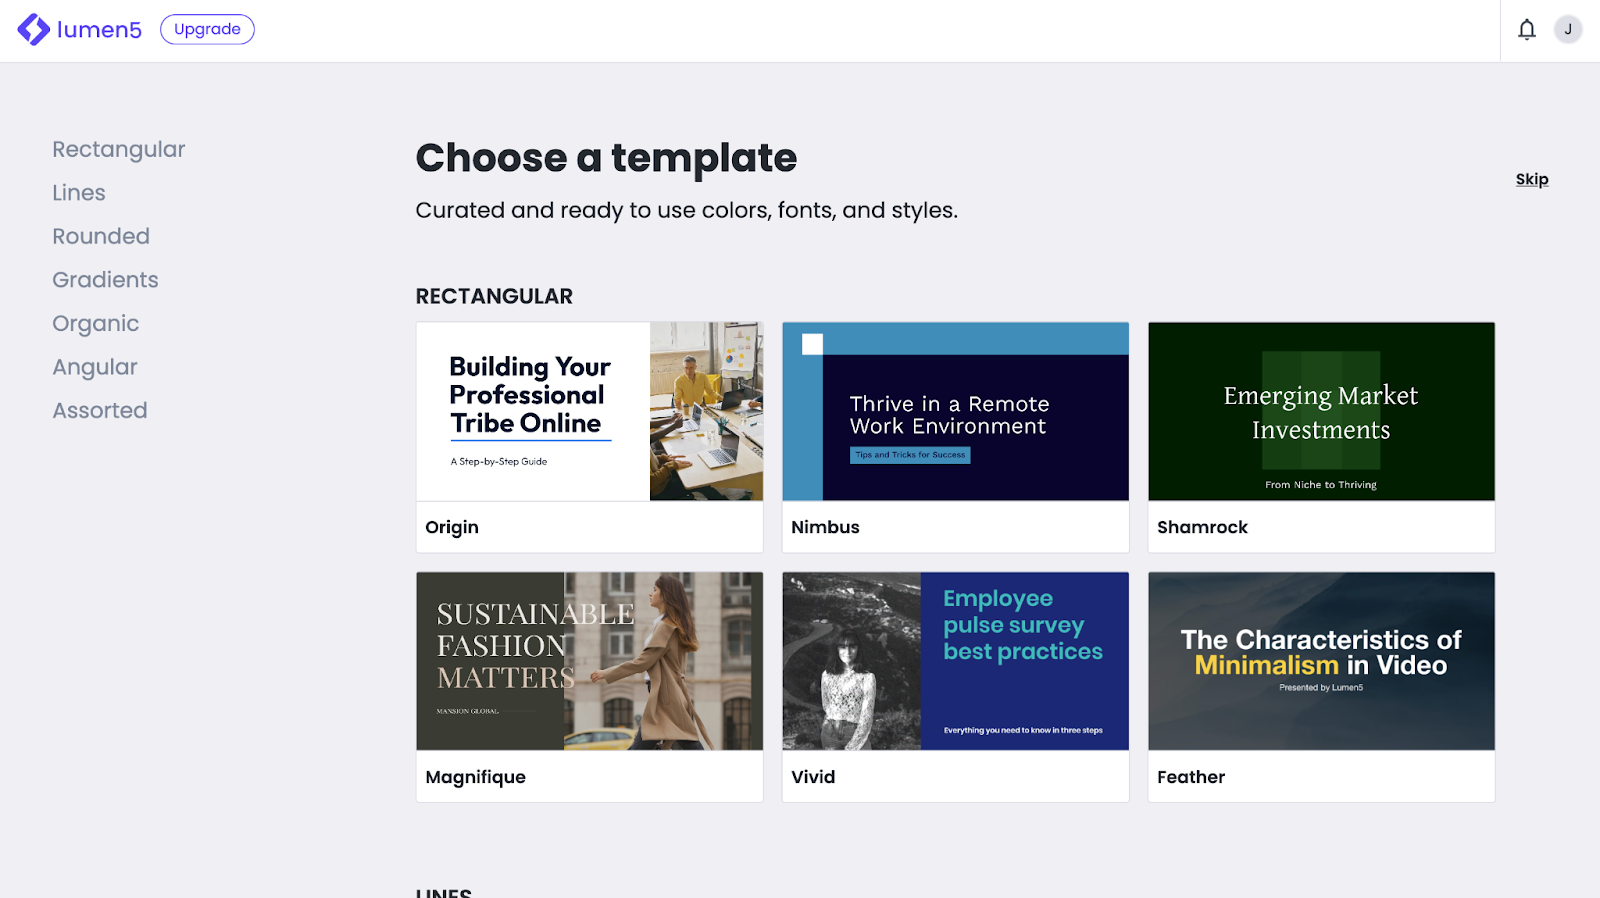Jump to Lines templates category
This screenshot has width=1600, height=898.
(x=79, y=193)
